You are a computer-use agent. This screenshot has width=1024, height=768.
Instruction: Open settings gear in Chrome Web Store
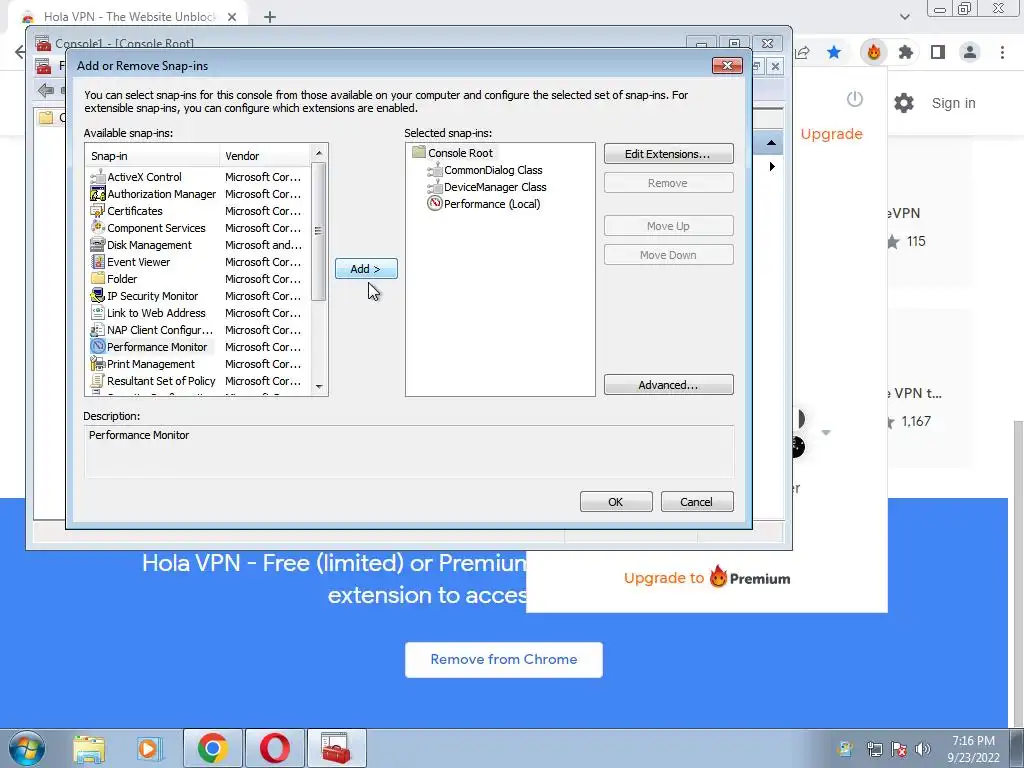pyautogui.click(x=904, y=103)
